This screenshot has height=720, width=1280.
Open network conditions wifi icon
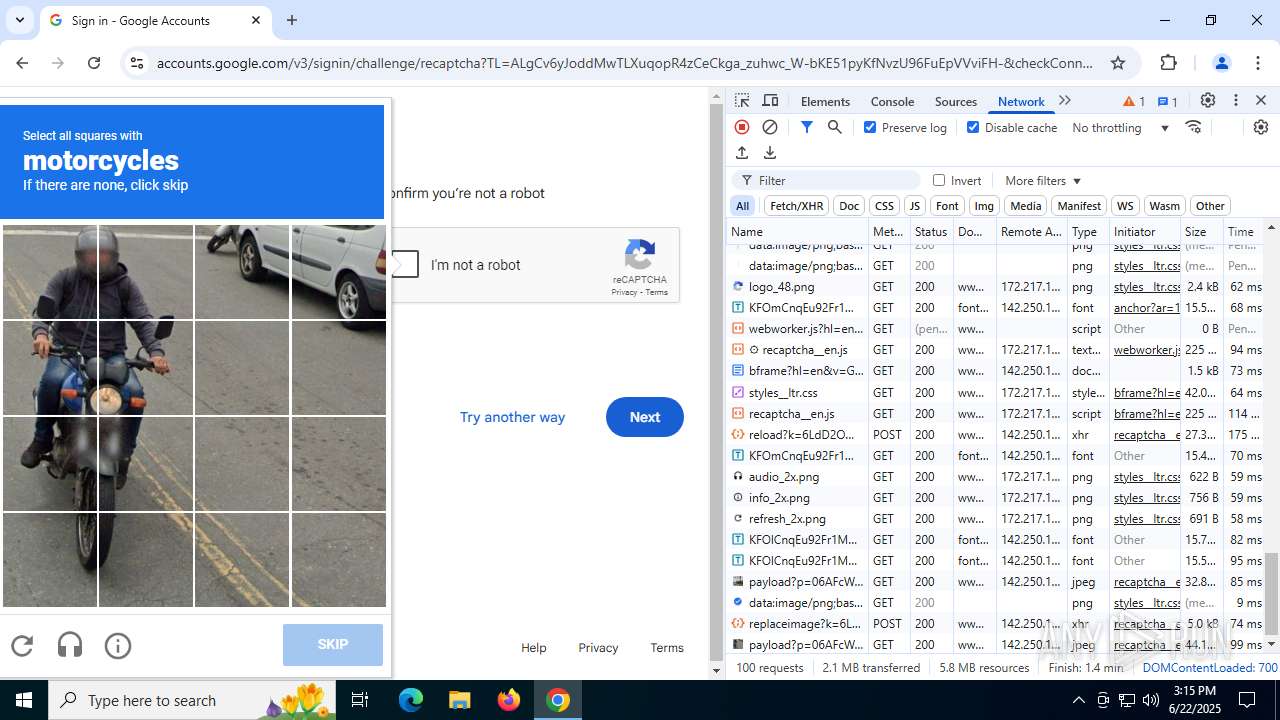pyautogui.click(x=1193, y=127)
